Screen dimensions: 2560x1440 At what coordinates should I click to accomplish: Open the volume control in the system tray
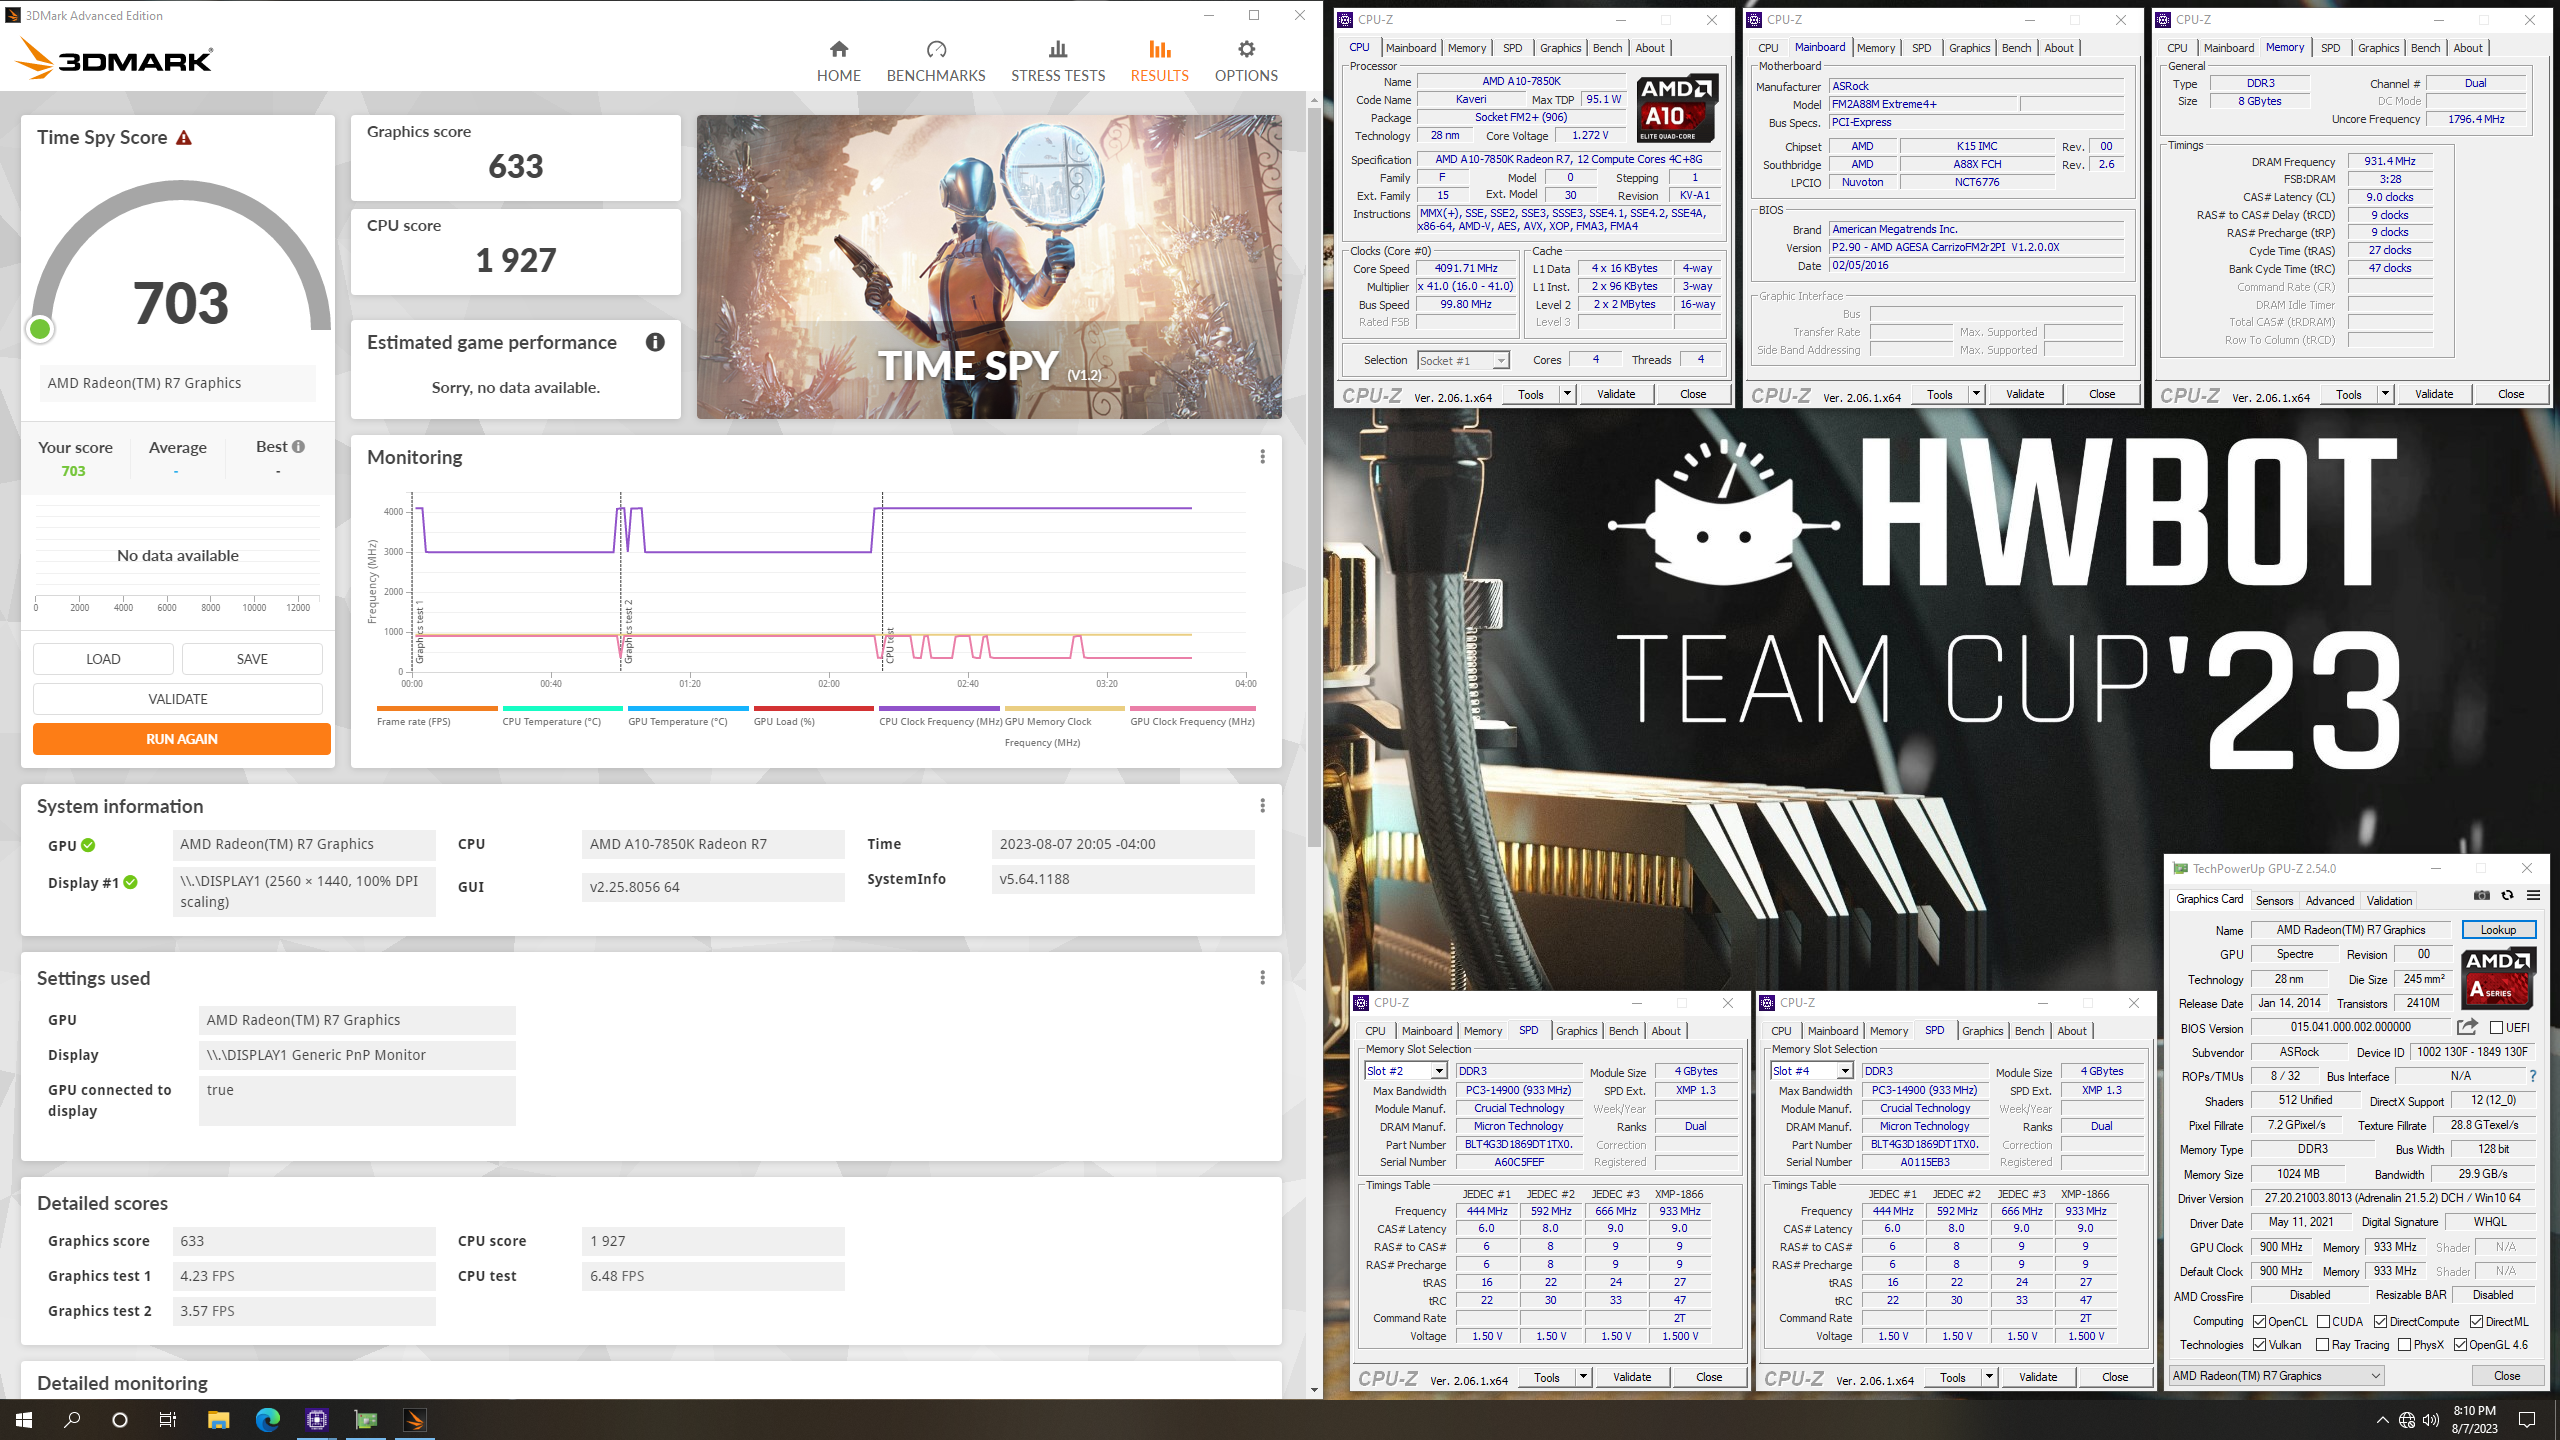tap(2431, 1420)
